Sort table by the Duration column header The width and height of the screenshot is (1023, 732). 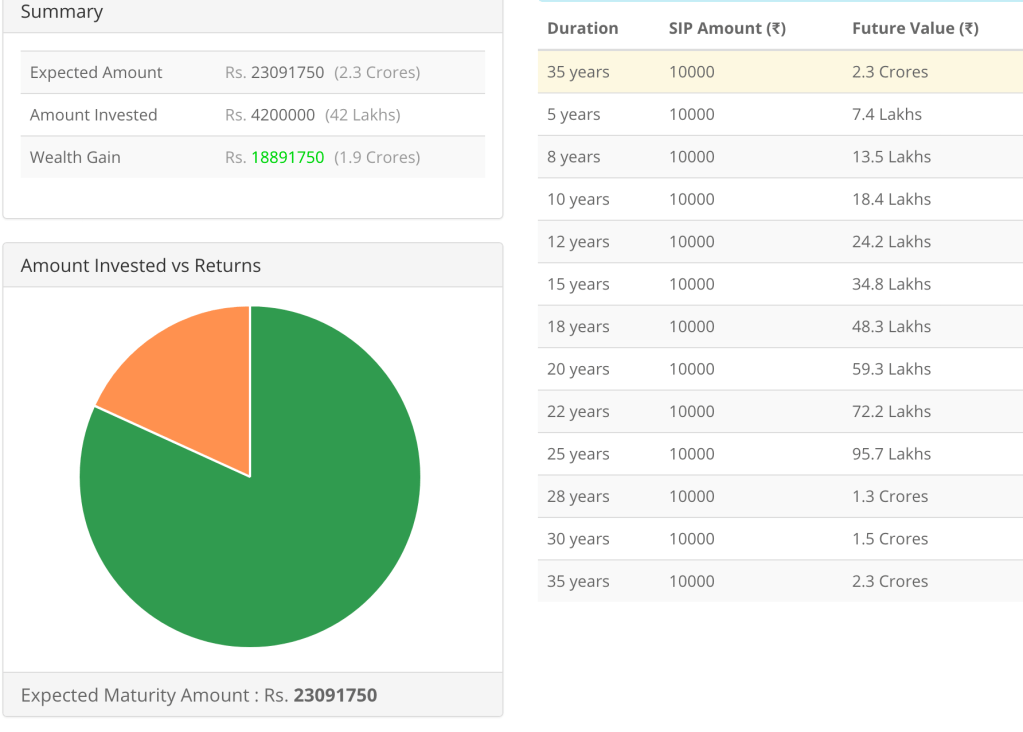tap(583, 28)
